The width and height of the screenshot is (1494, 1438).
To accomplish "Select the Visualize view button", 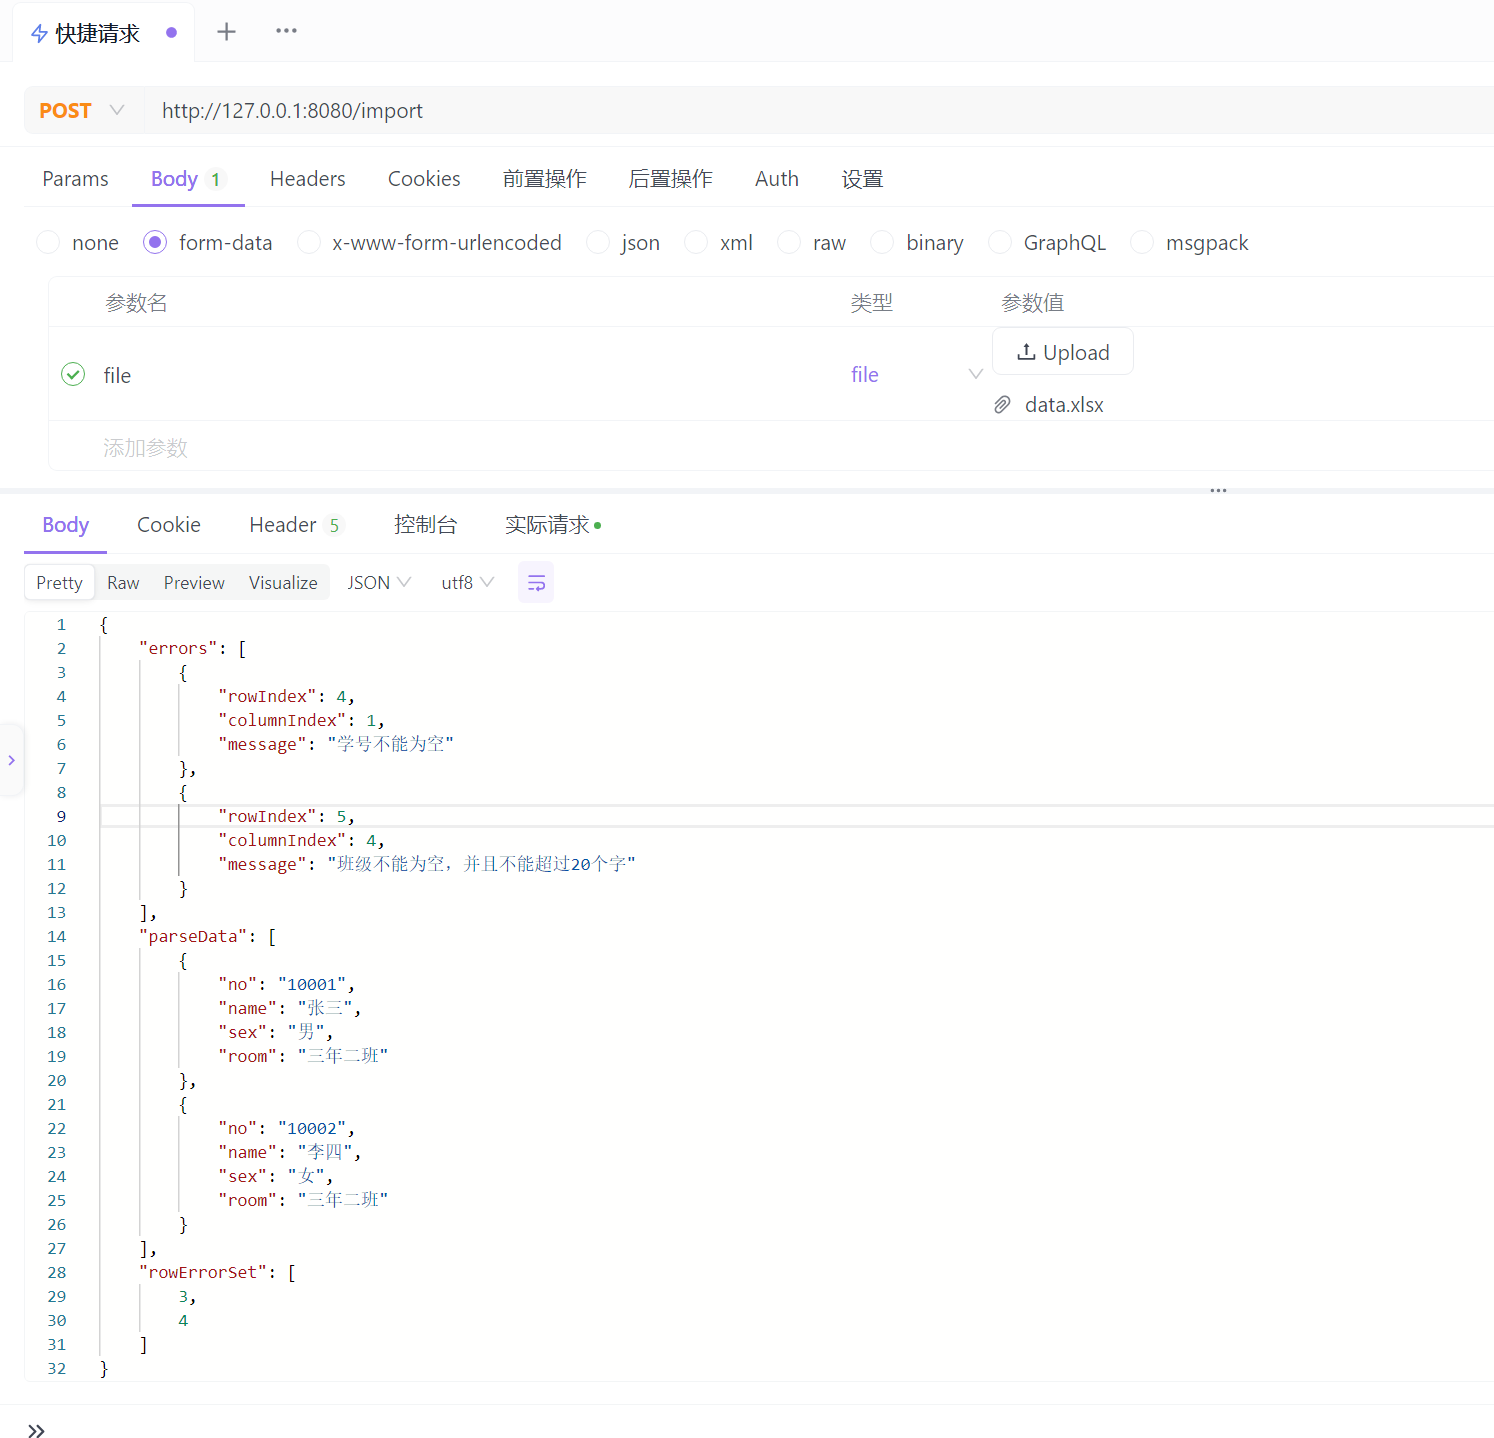I will (x=283, y=583).
